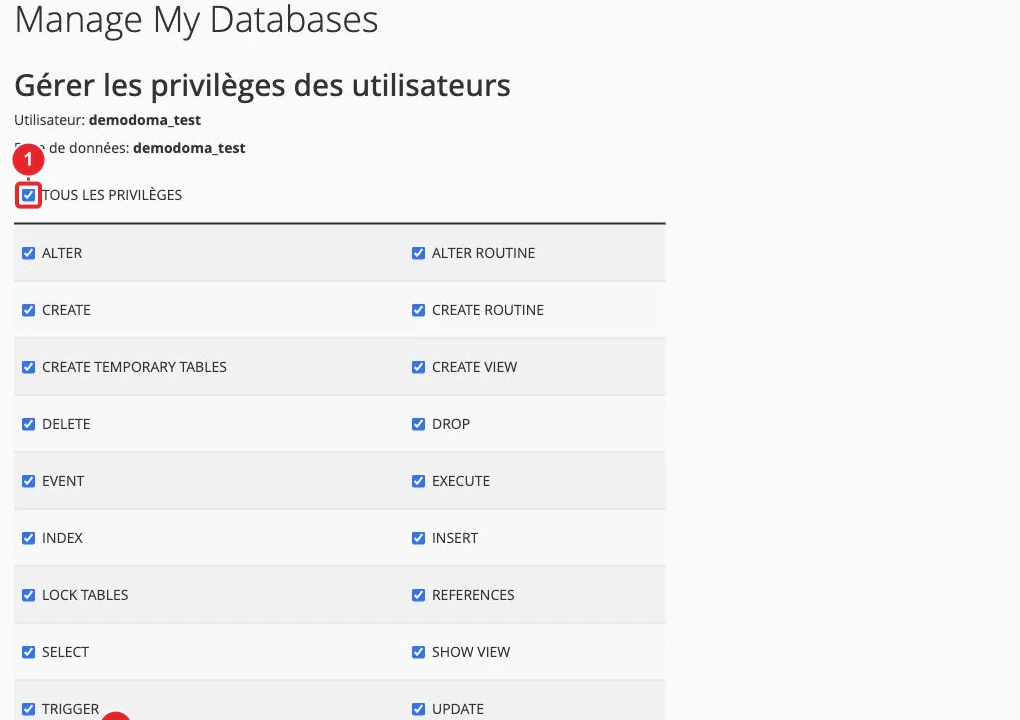The image size is (1020, 720).
Task: Toggle the LOCK TABLES checkbox
Action: 29,595
